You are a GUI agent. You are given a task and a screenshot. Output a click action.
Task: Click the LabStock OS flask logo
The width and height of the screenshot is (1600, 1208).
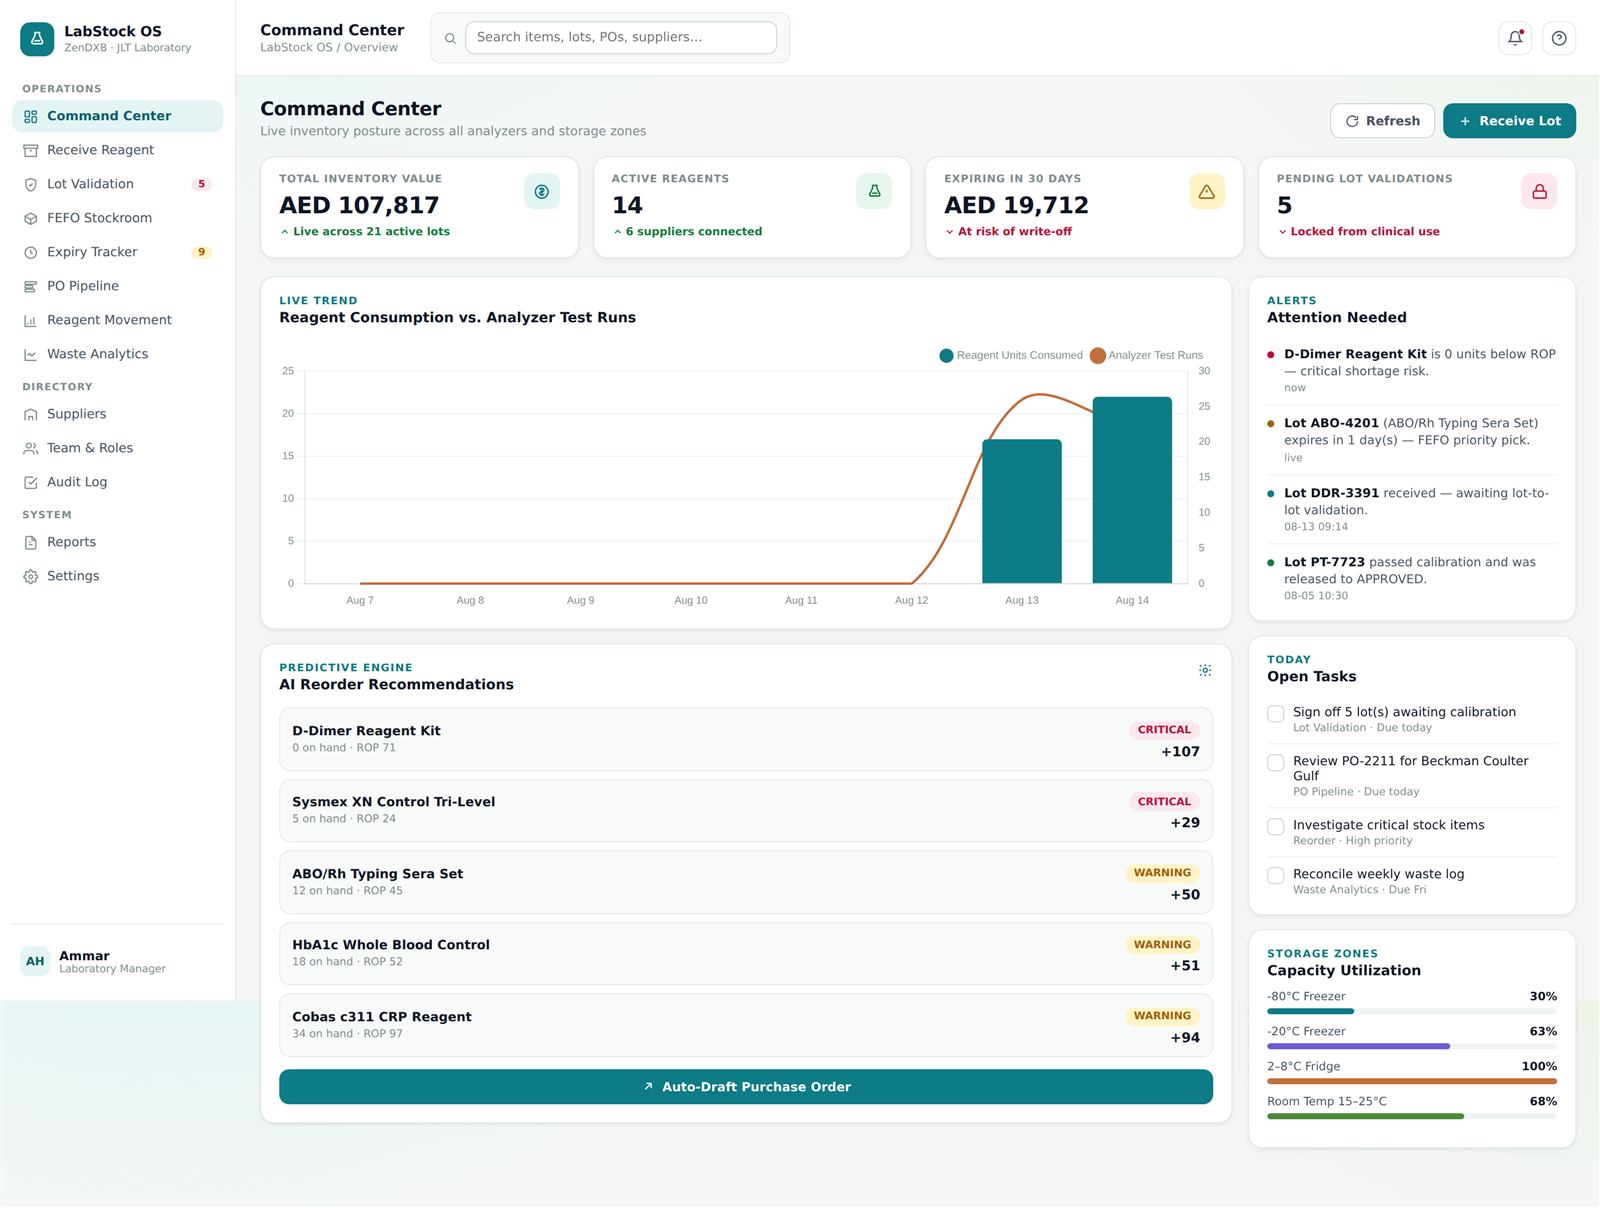point(37,39)
